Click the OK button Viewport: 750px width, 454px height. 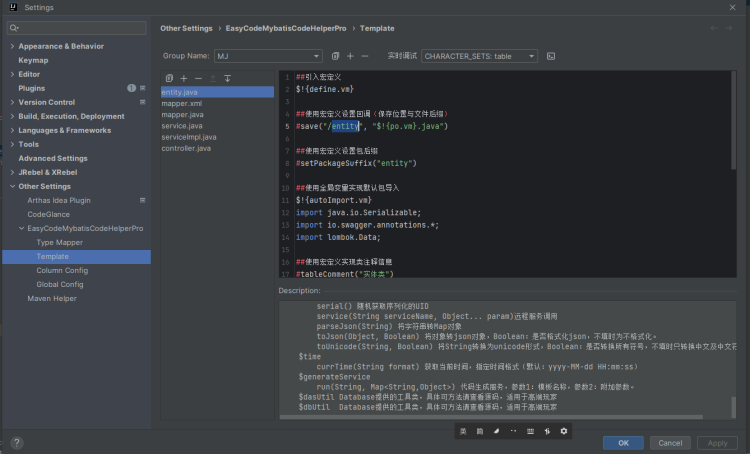point(623,442)
